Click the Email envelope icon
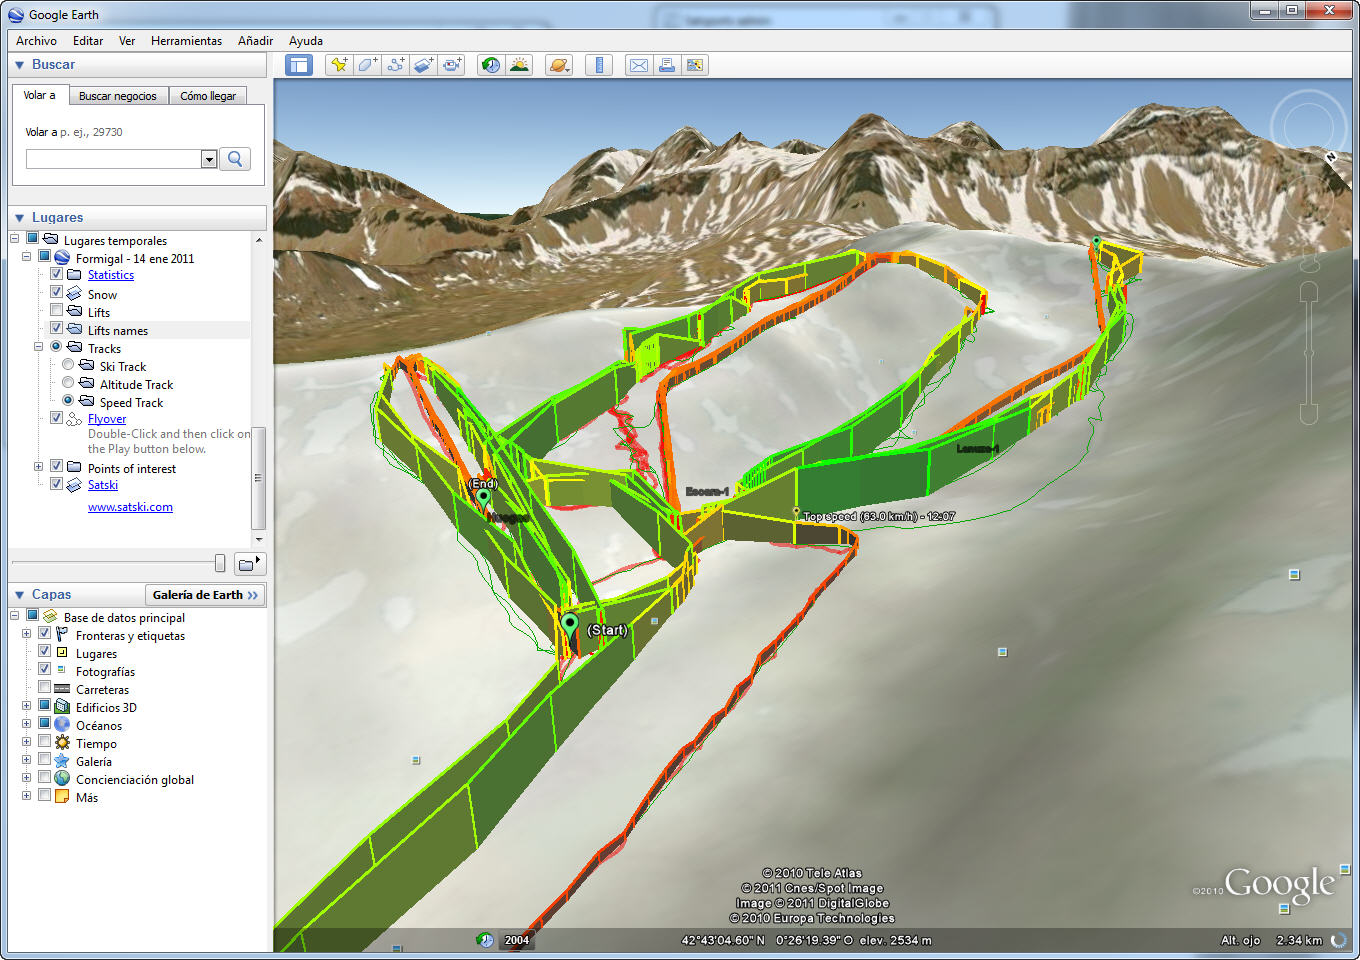 (x=638, y=65)
